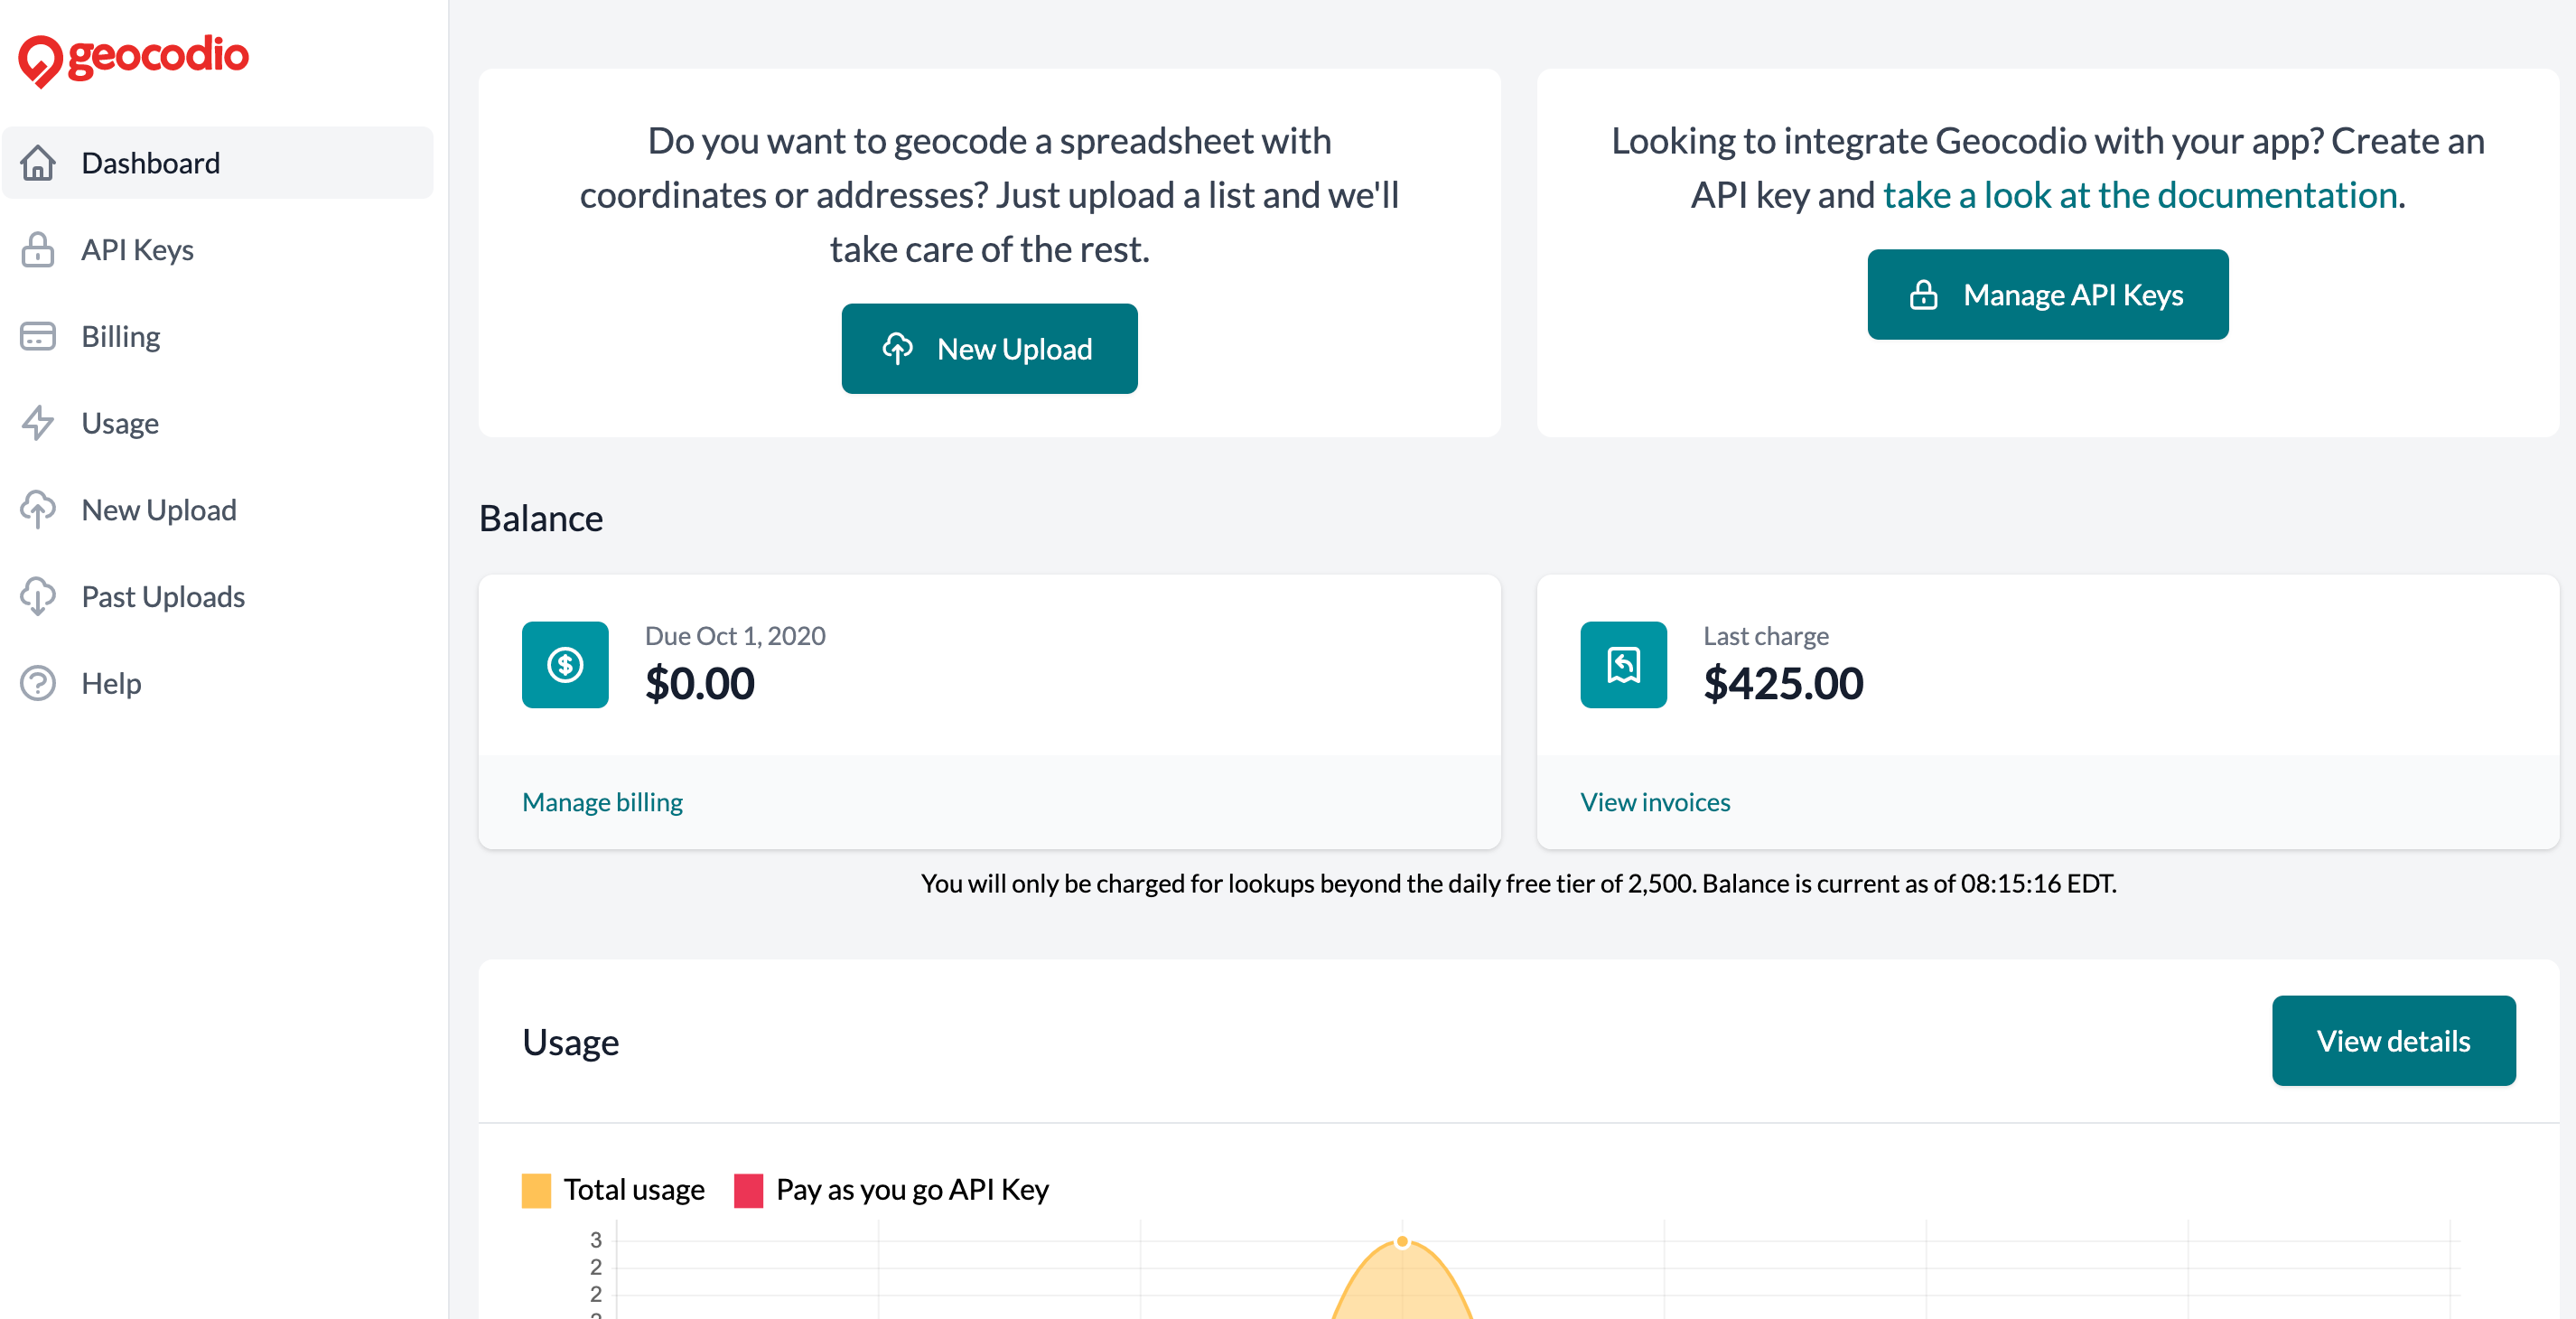2576x1319 pixels.
Task: Select the highlighted peak point on the usage chart
Action: tap(1401, 1241)
